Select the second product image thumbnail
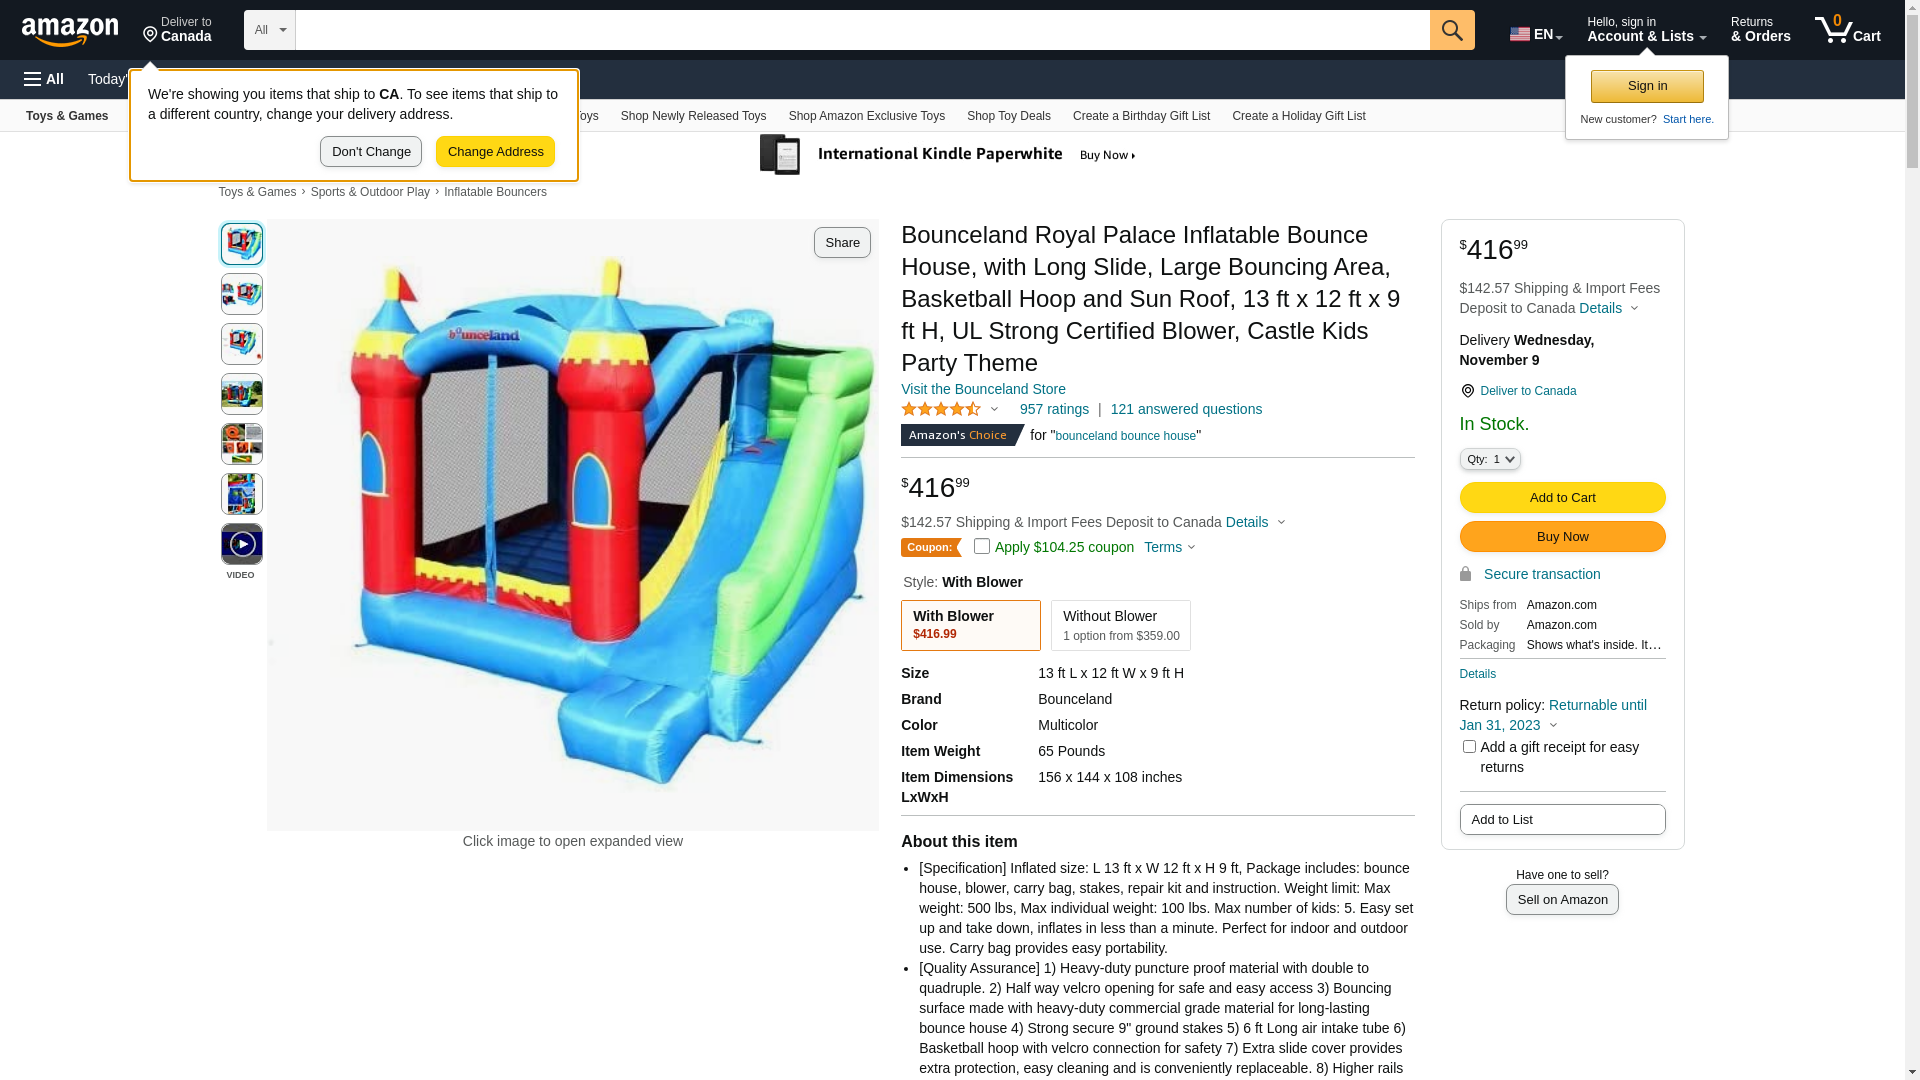 (242, 294)
